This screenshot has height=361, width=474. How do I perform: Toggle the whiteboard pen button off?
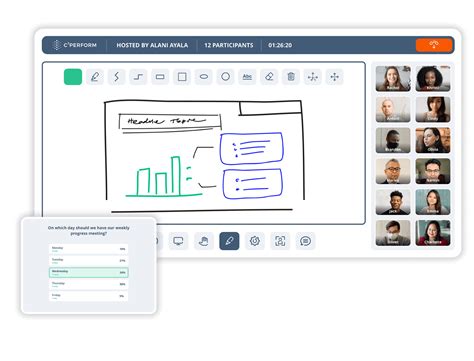[229, 241]
